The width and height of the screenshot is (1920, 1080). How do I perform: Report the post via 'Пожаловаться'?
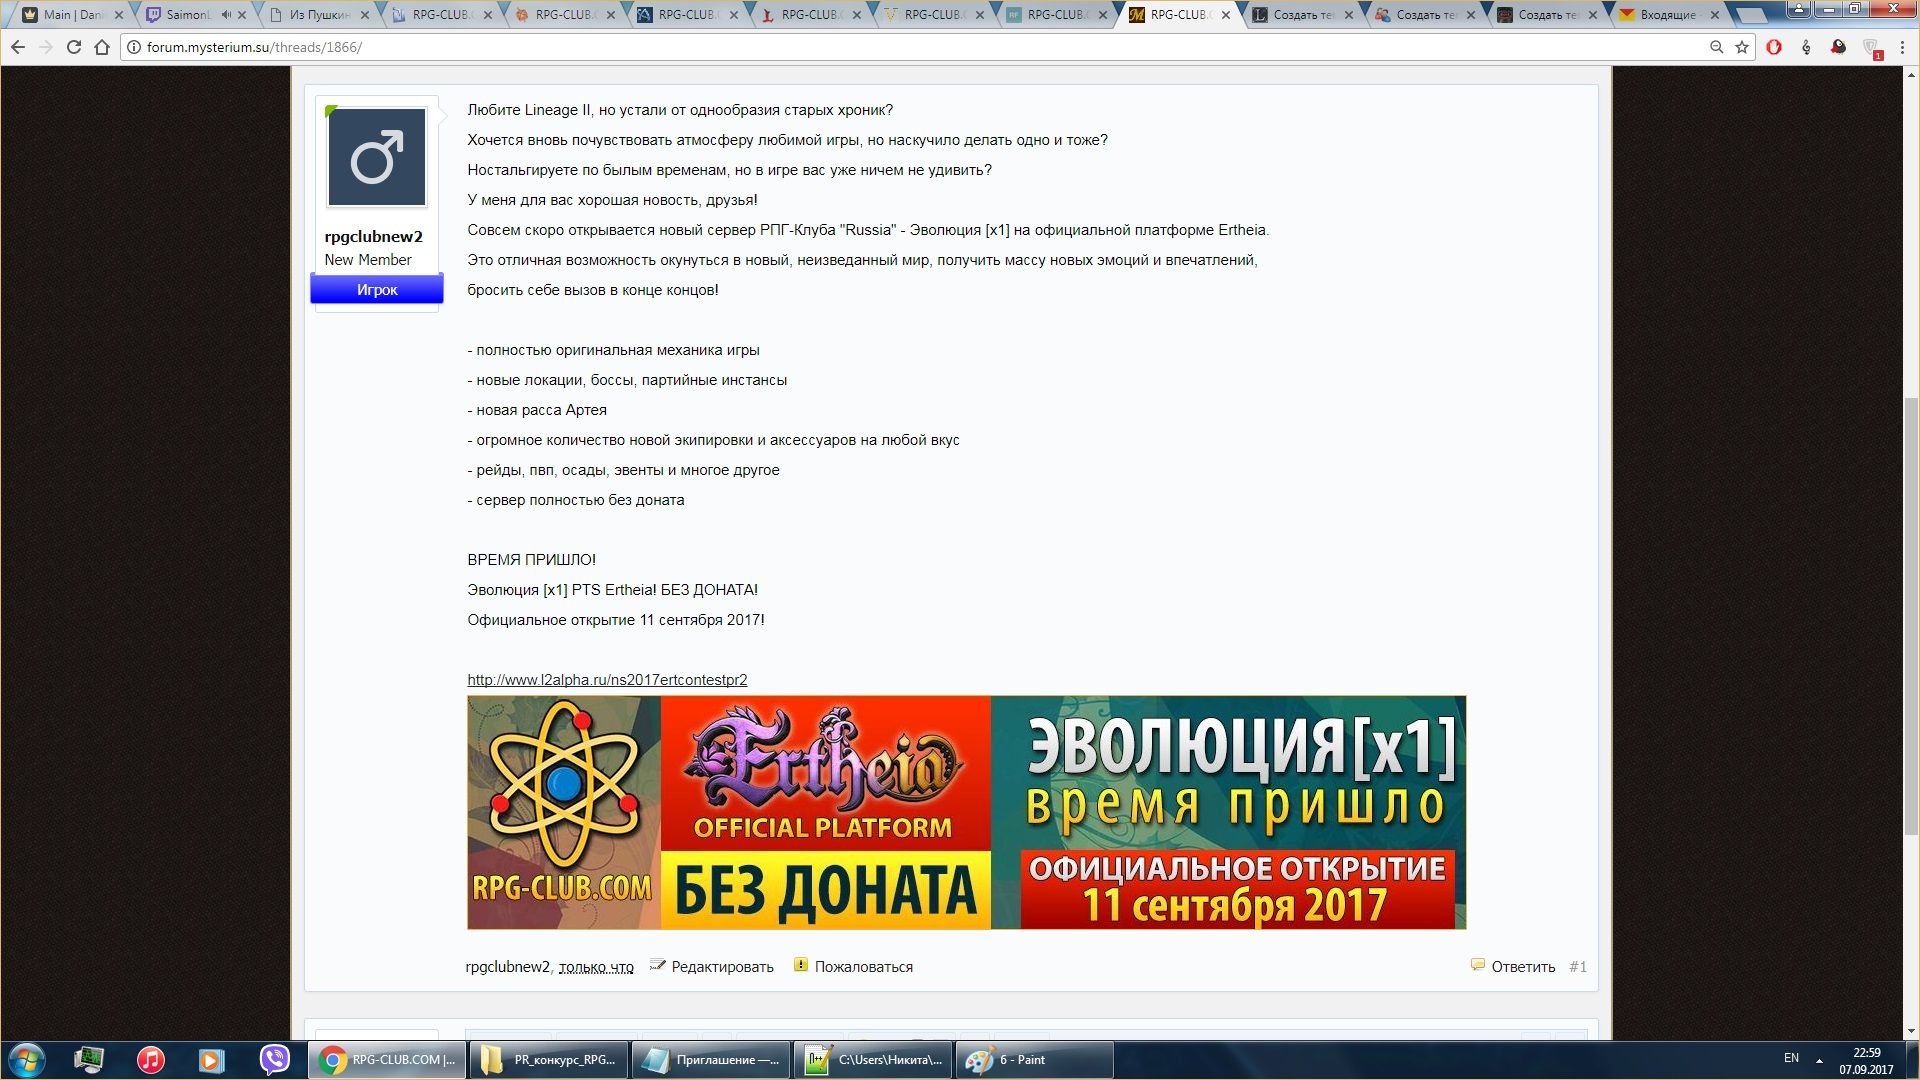863,967
